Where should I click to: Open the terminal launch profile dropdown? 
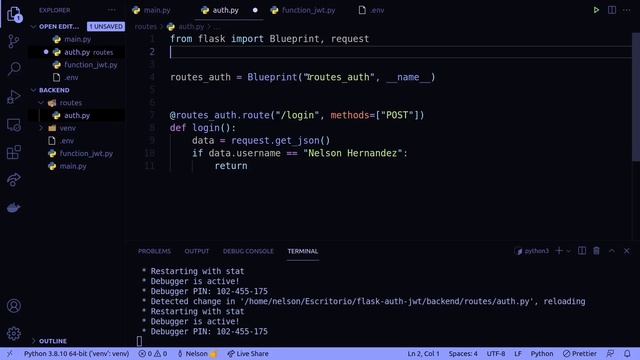point(568,251)
